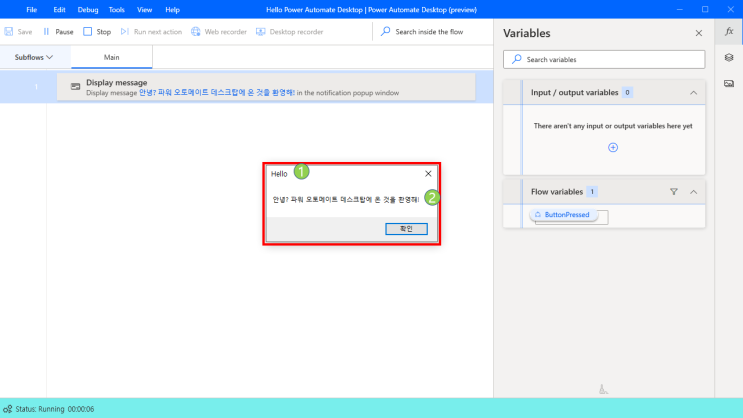Open the Edit menu
The height and width of the screenshot is (418, 743).
(x=59, y=9)
